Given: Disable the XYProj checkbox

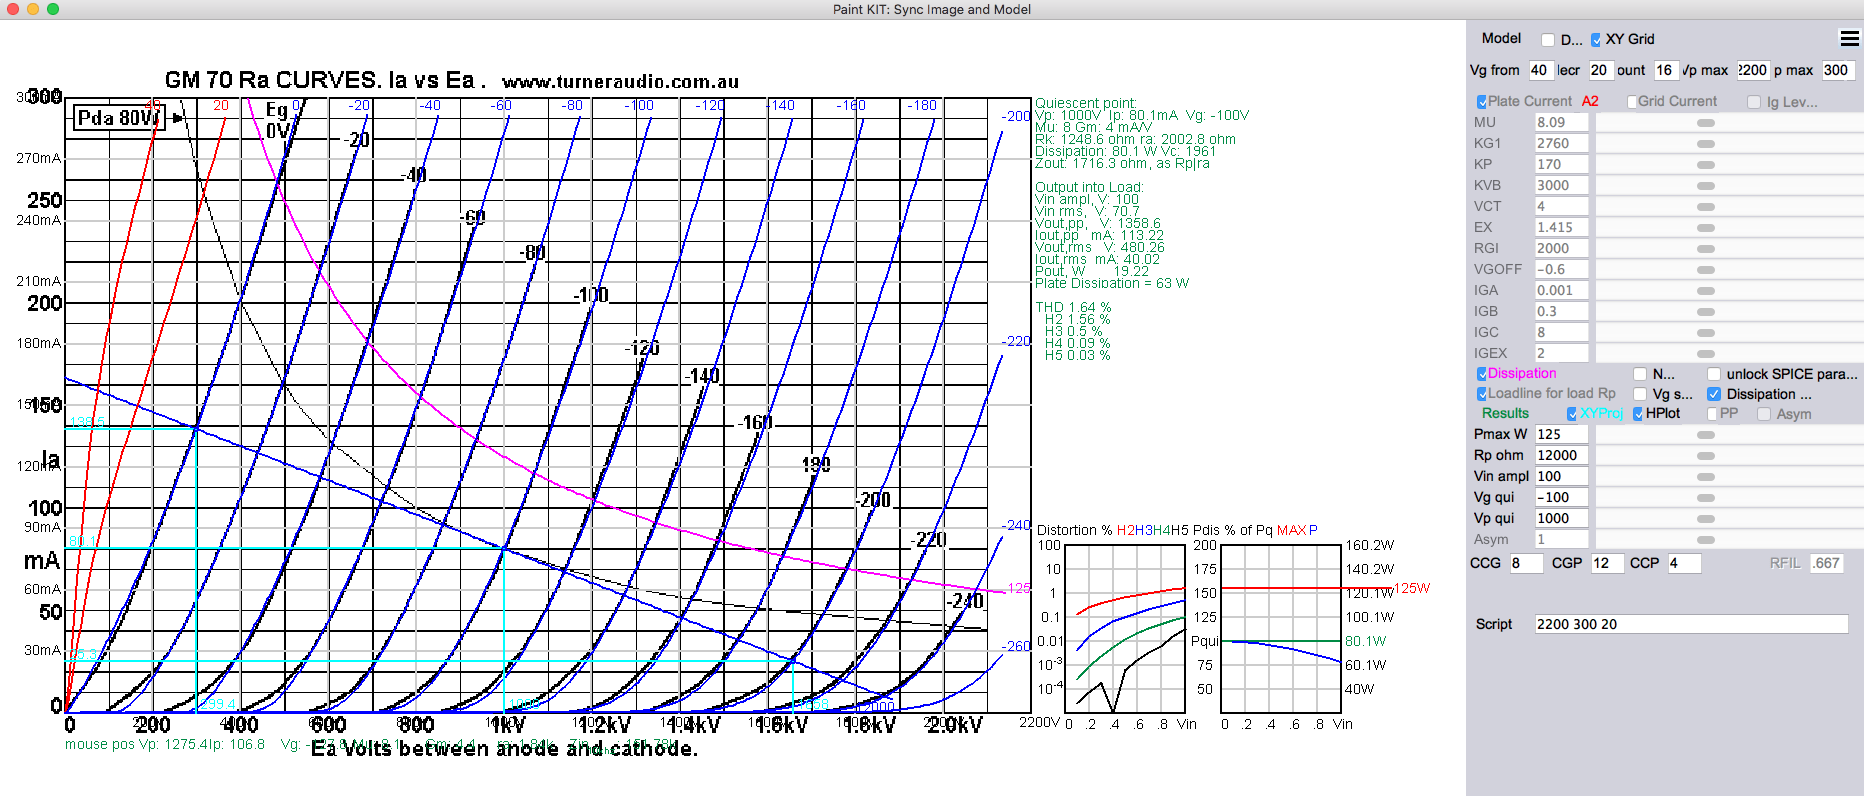Looking at the screenshot, I should point(1572,414).
